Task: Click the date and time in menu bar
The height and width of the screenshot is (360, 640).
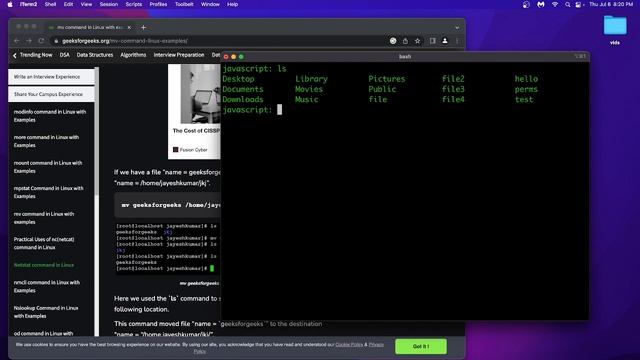Action: pos(611,4)
